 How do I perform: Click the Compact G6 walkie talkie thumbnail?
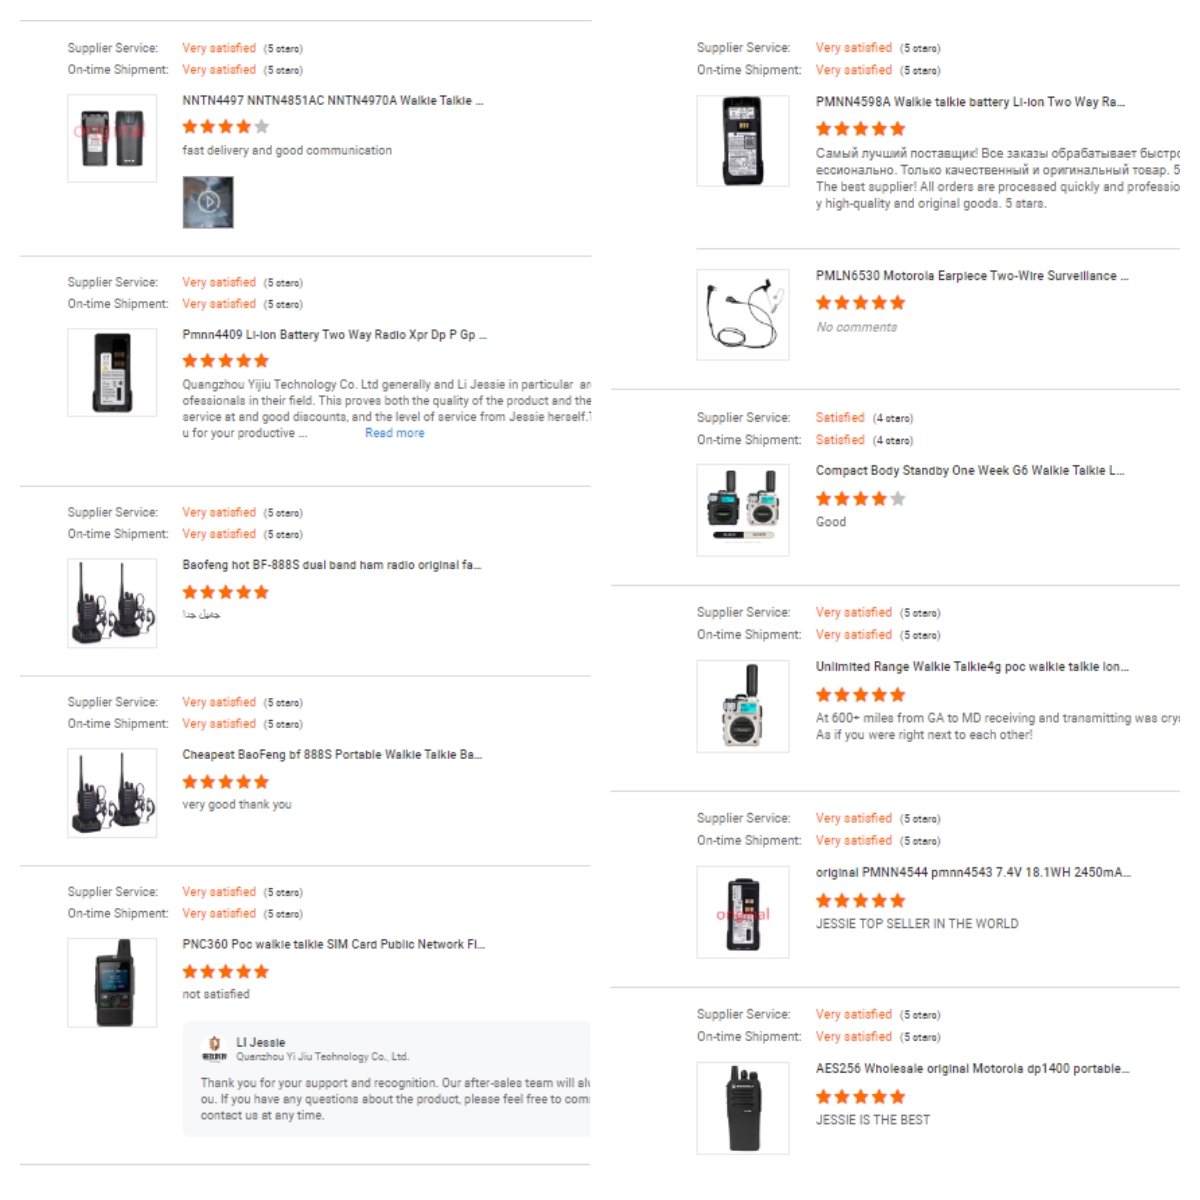[742, 509]
